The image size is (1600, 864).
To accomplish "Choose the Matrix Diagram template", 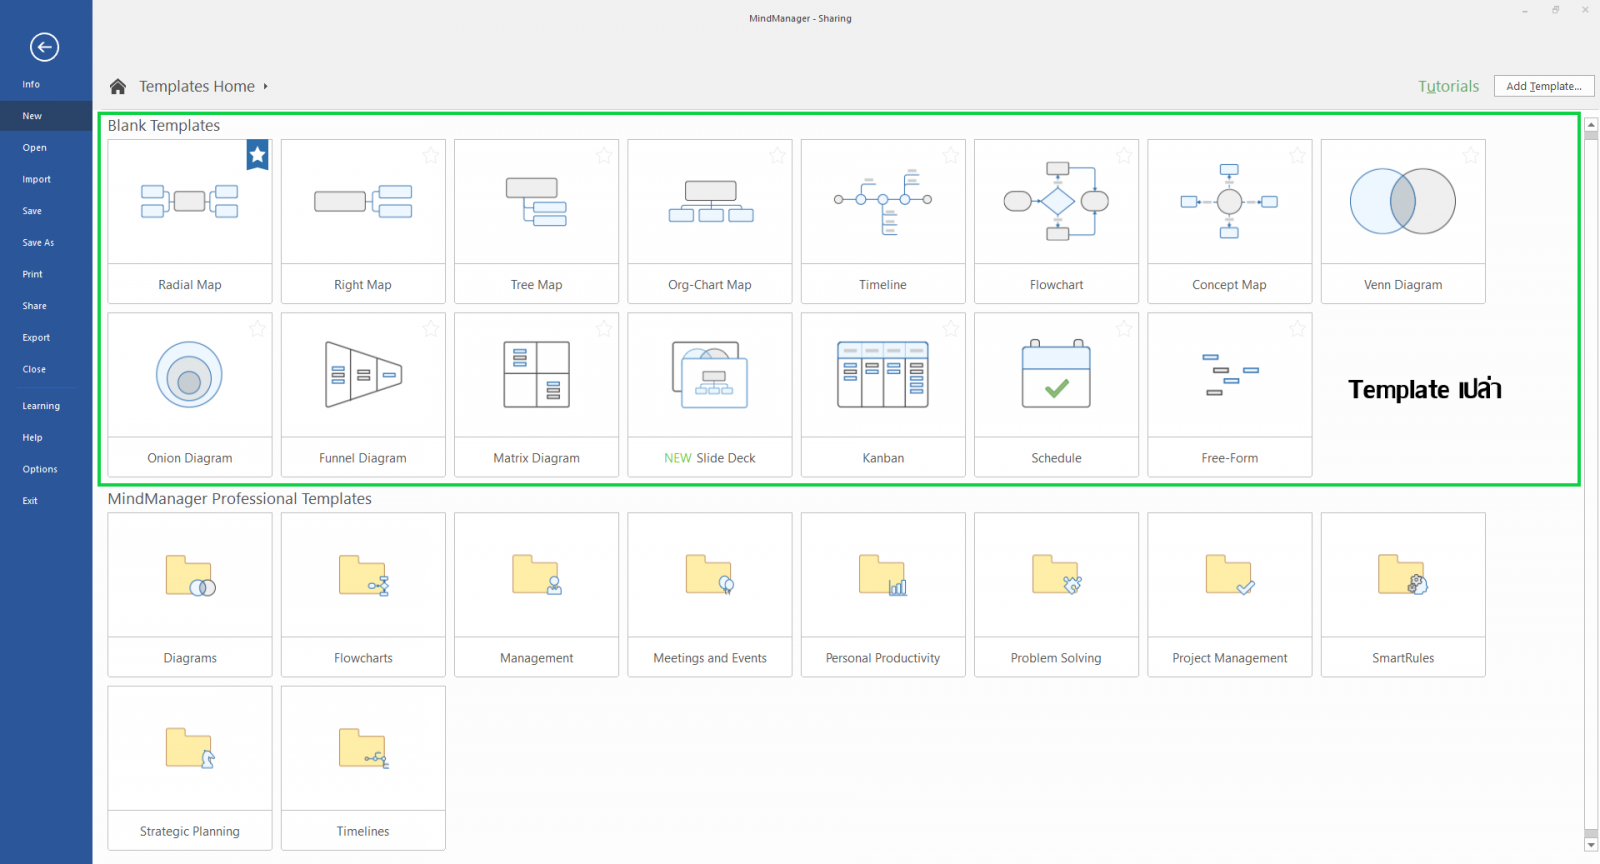I will [x=536, y=395].
